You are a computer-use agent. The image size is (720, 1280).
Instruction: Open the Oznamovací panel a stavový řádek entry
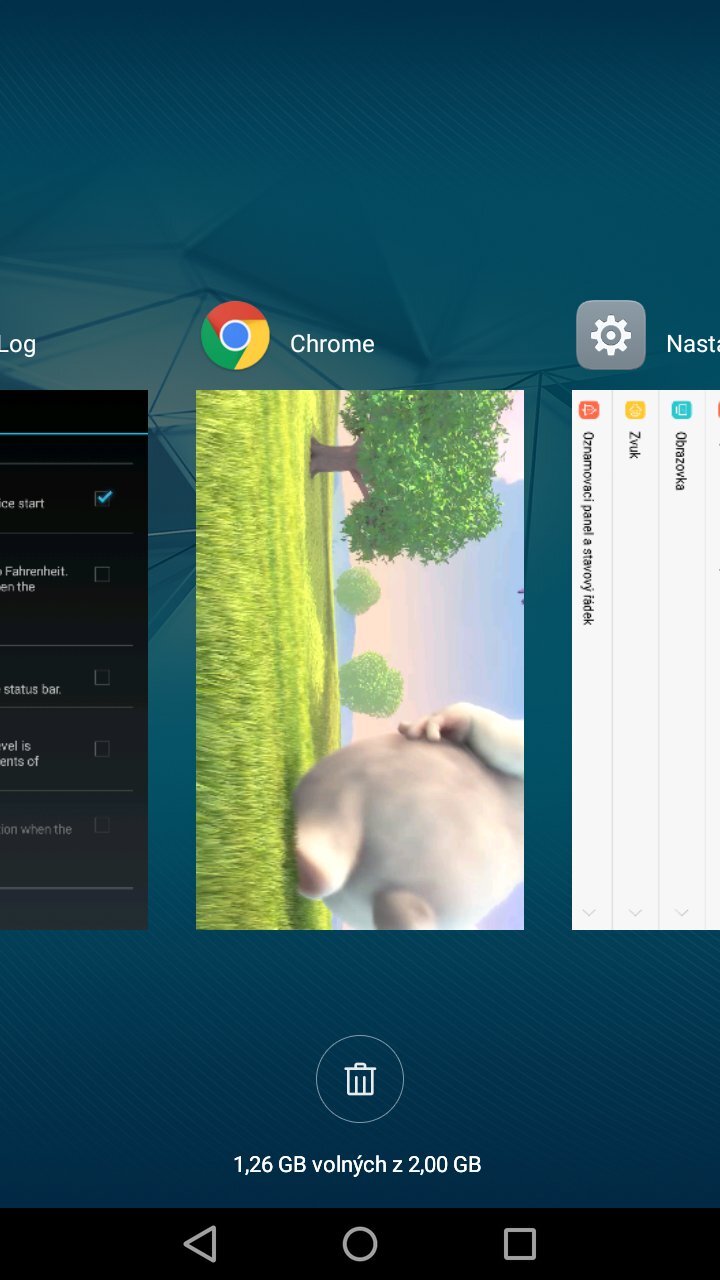point(589,528)
